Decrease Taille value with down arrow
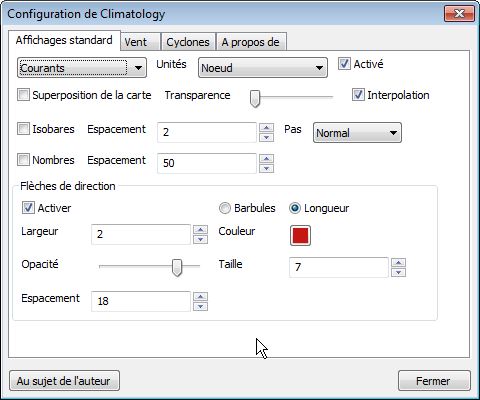Image resolution: width=480 pixels, height=400 pixels. point(398,272)
